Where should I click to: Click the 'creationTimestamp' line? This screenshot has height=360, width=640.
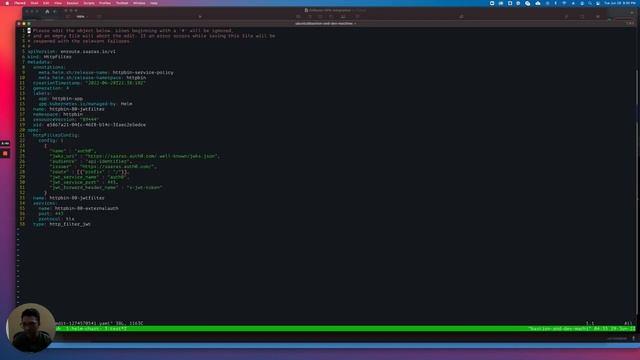click(89, 83)
